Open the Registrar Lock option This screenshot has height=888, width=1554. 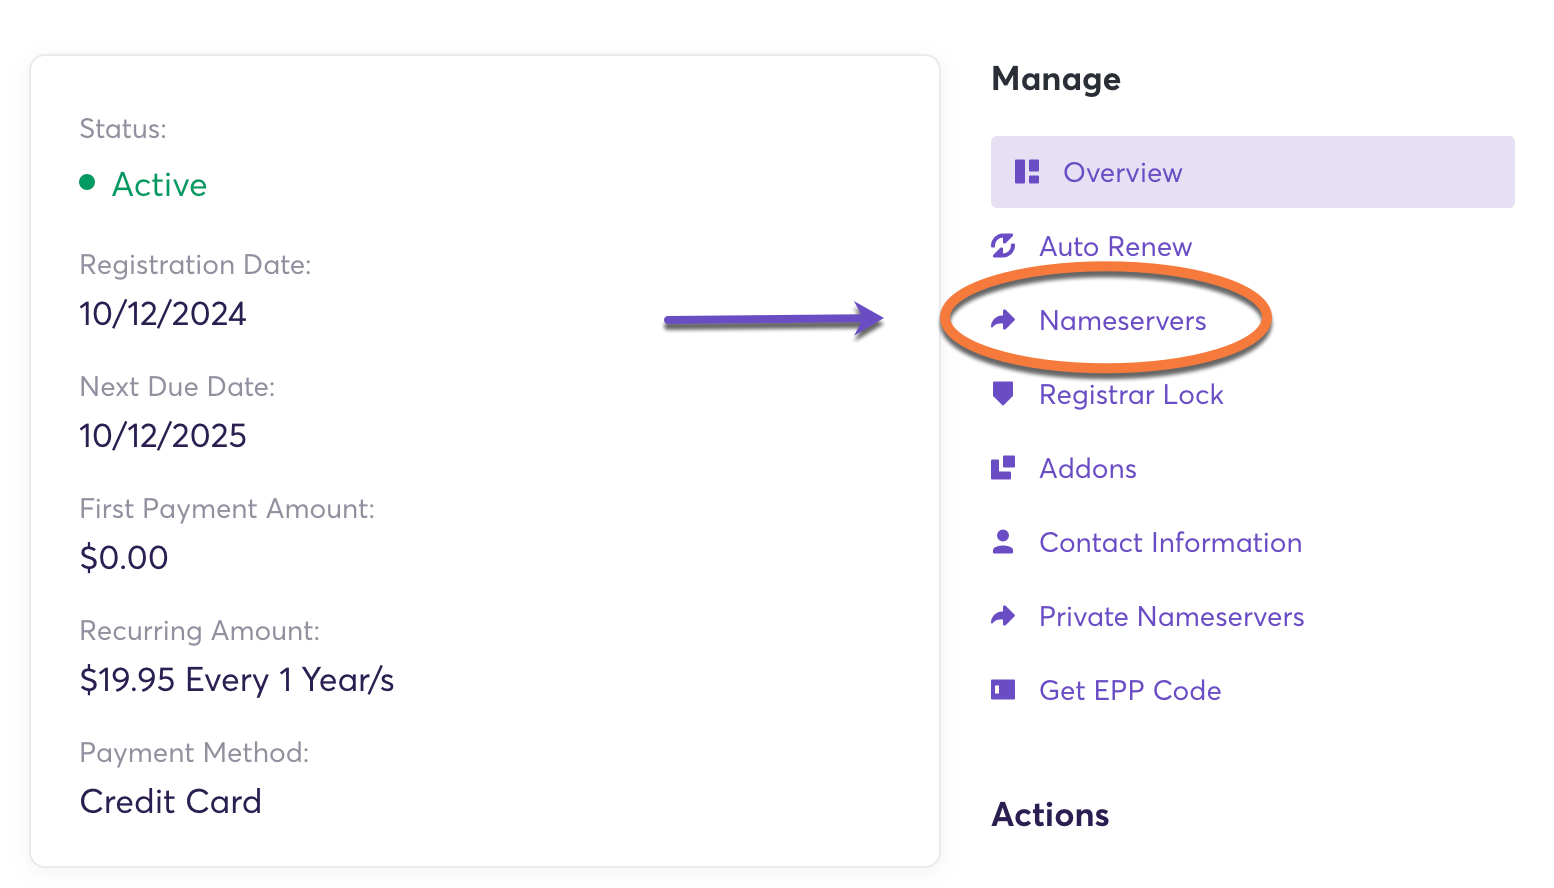[x=1131, y=395]
